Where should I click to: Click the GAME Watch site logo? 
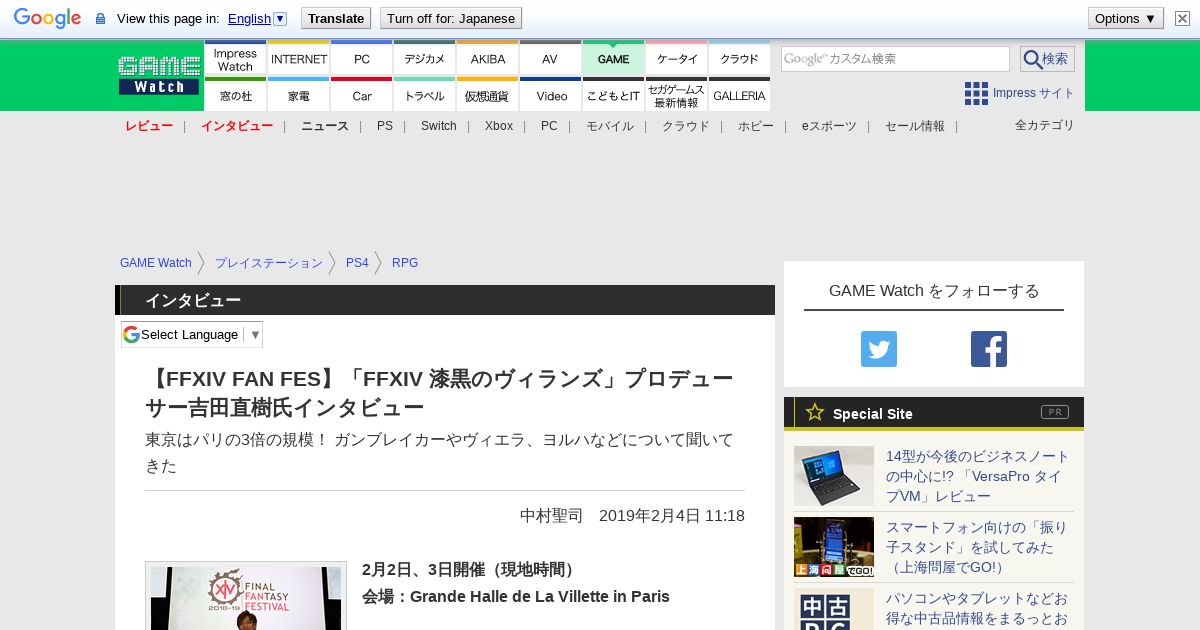tap(159, 75)
